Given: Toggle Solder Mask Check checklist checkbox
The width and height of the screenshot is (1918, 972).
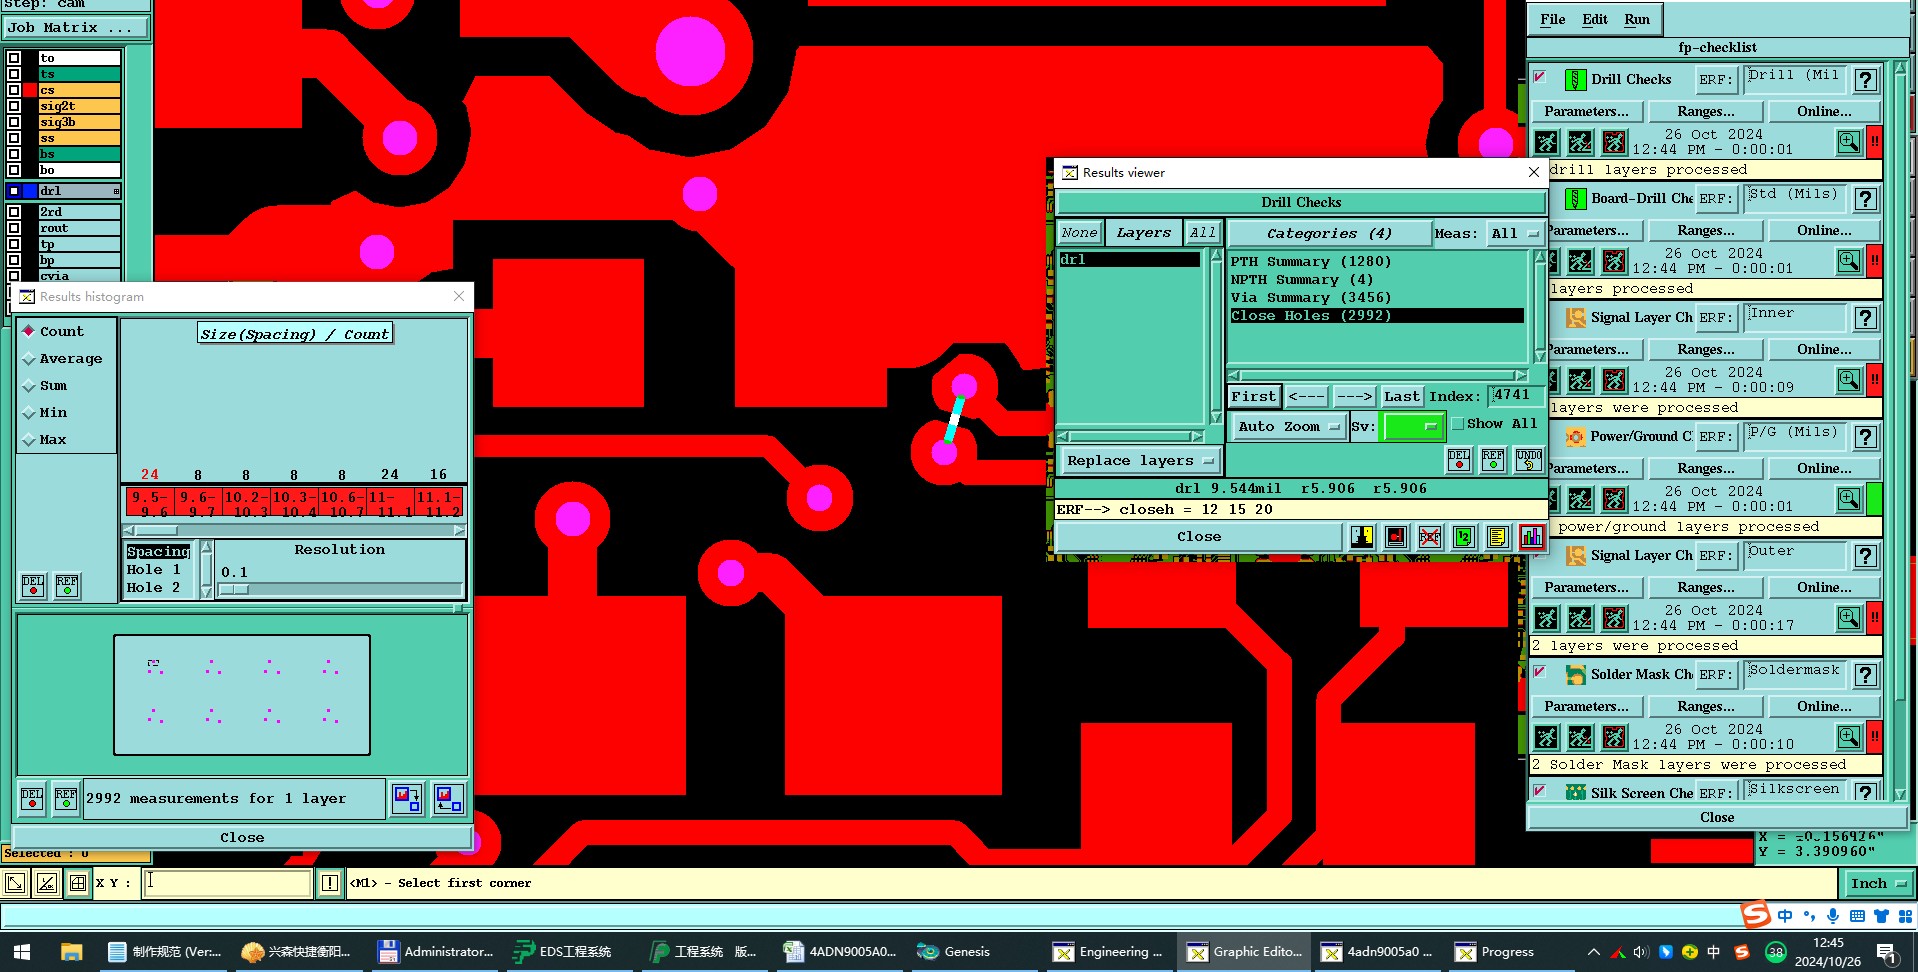Looking at the screenshot, I should [1540, 672].
